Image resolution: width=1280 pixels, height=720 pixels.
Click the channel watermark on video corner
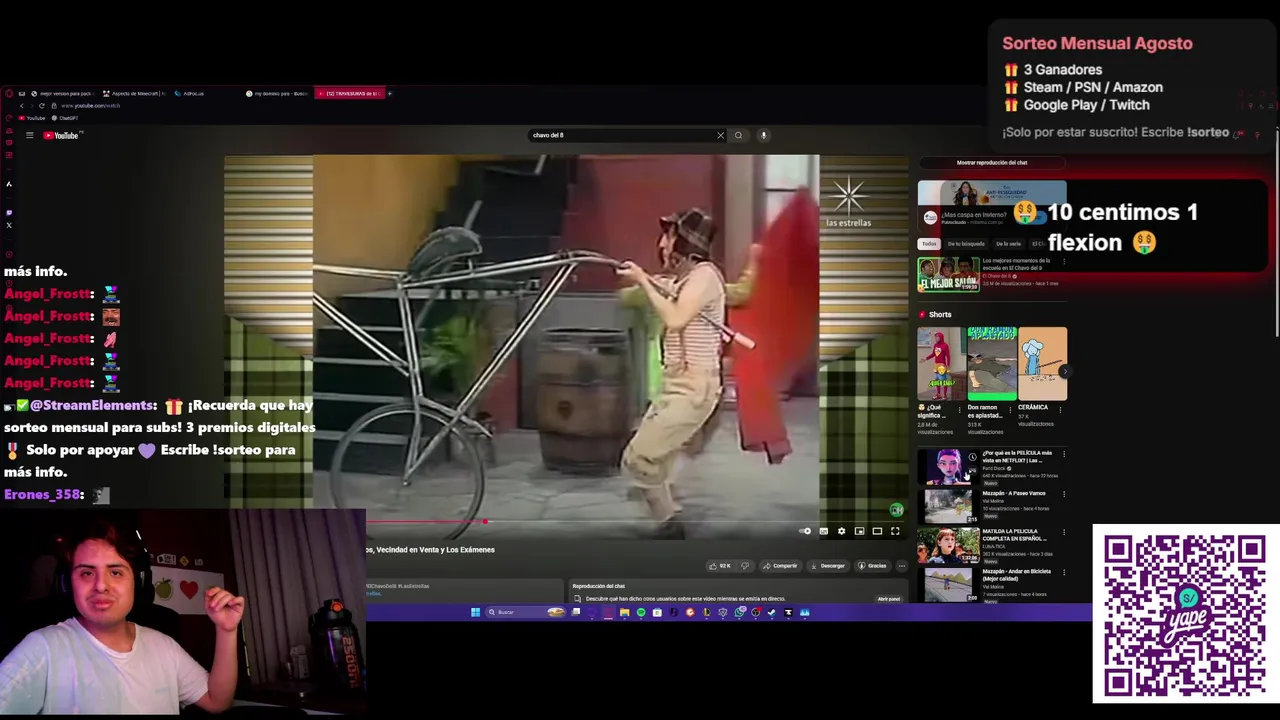(896, 510)
